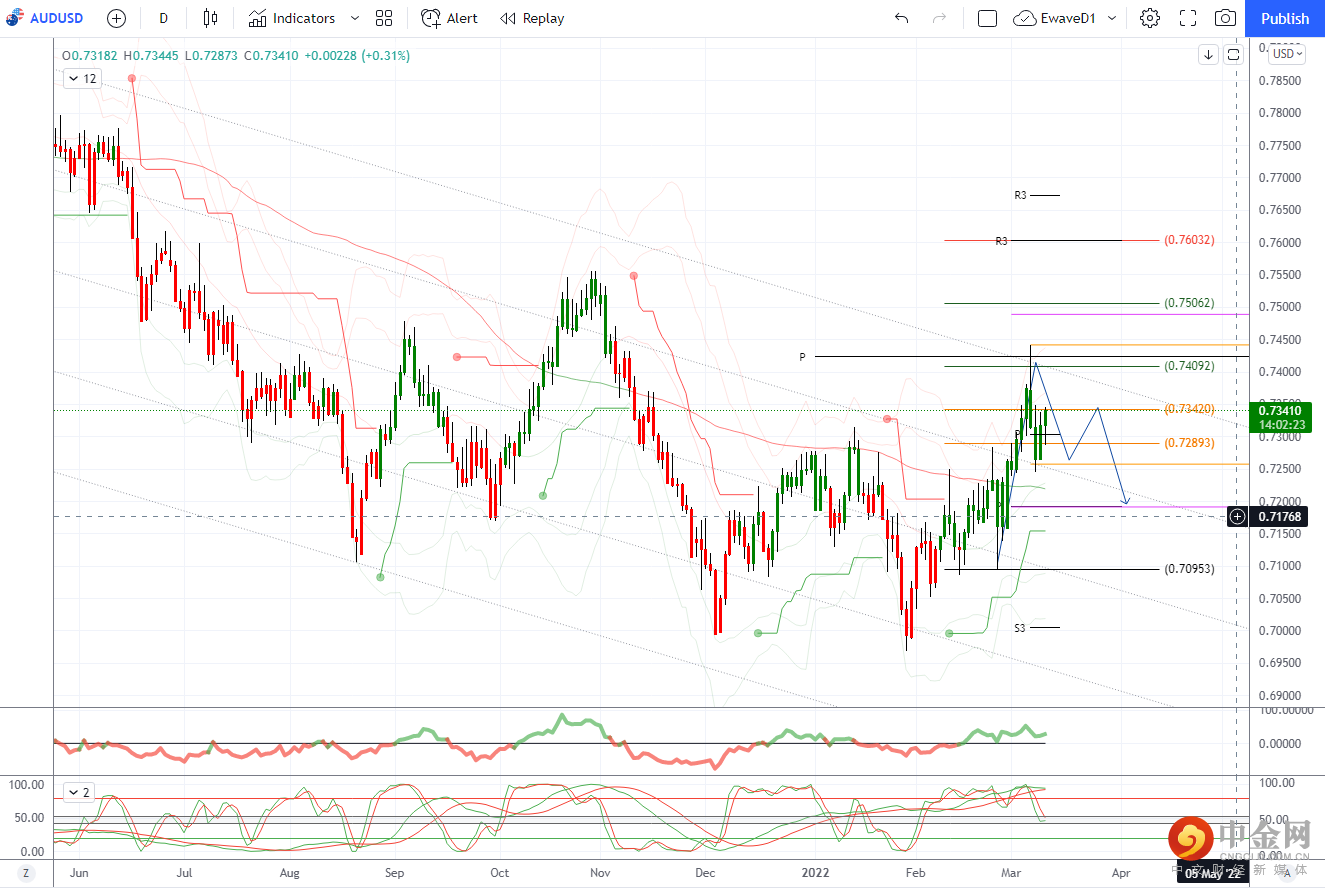
Task: Add a symbol to compare (plus icon)
Action: [116, 18]
